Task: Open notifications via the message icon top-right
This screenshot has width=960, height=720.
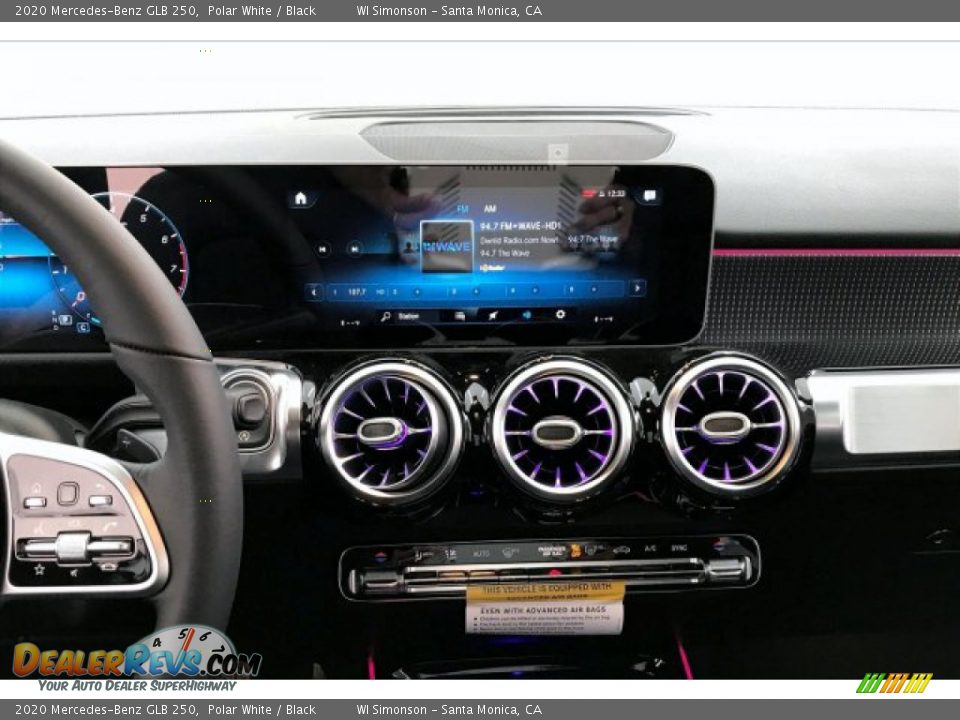Action: 649,196
